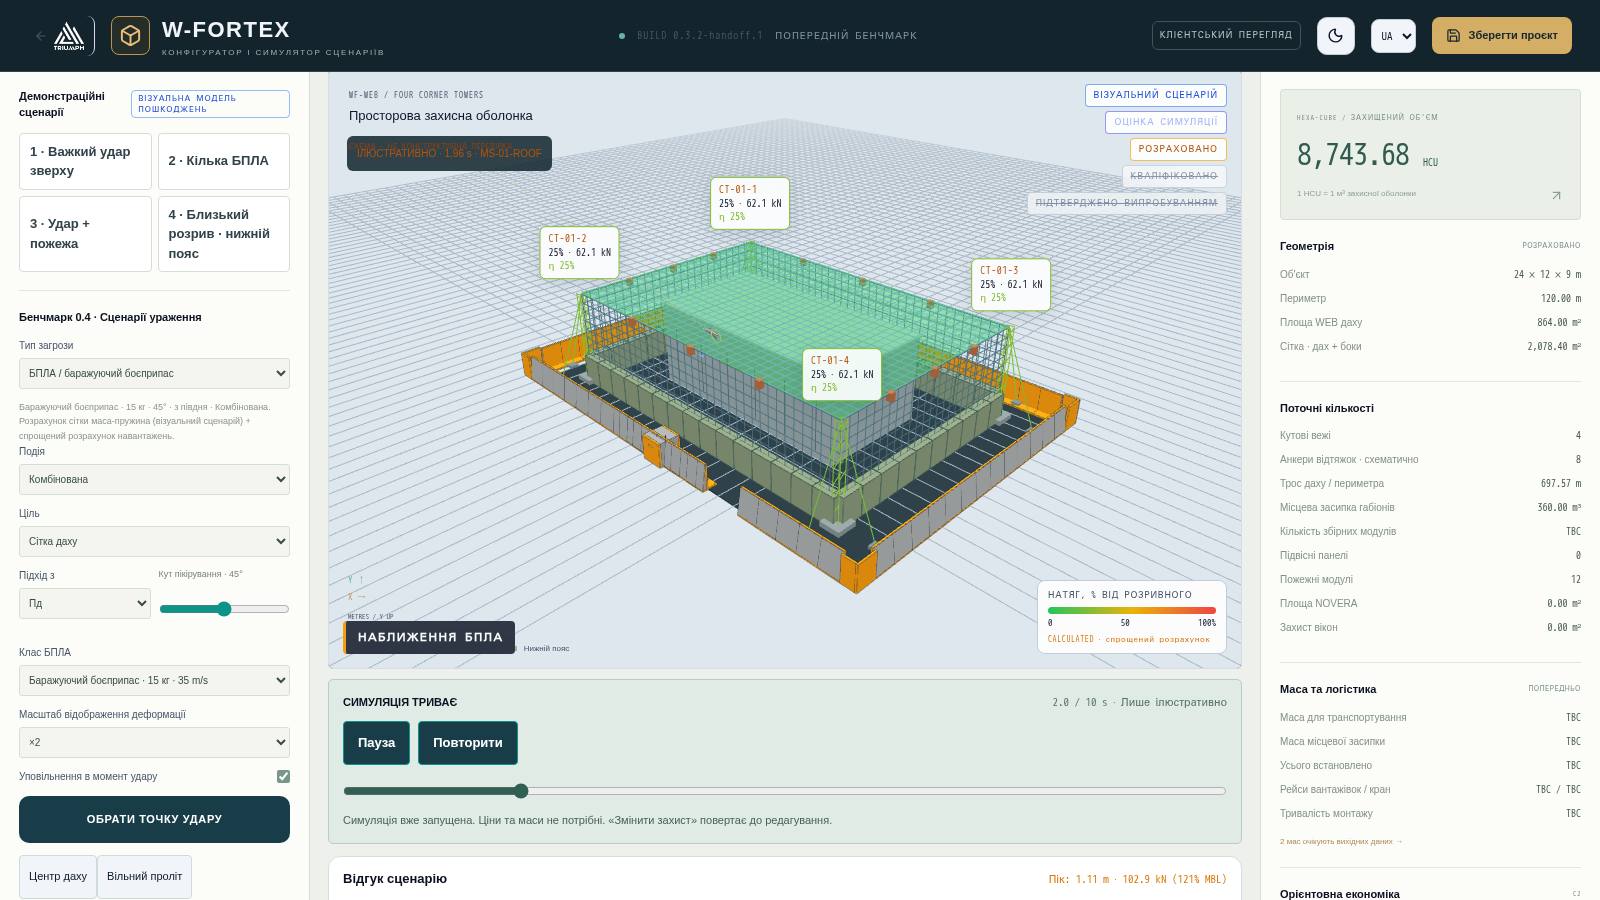Select scenario 4 Близький розрив нижній пояс

click(224, 234)
